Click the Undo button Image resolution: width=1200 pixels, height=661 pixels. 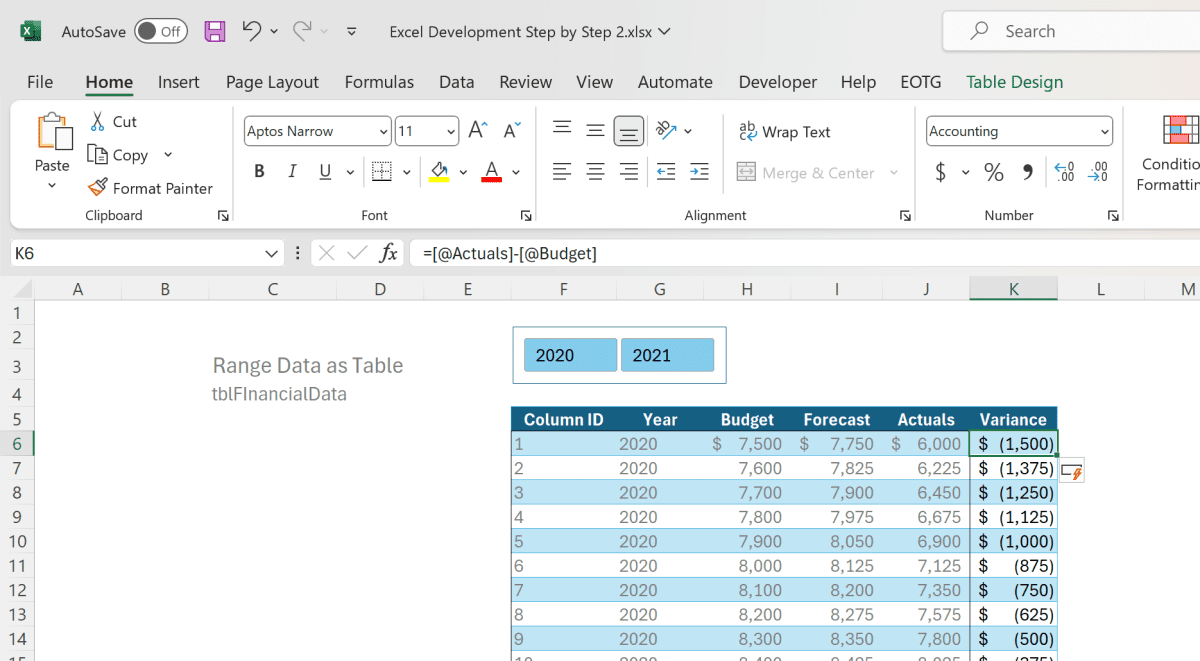252,31
